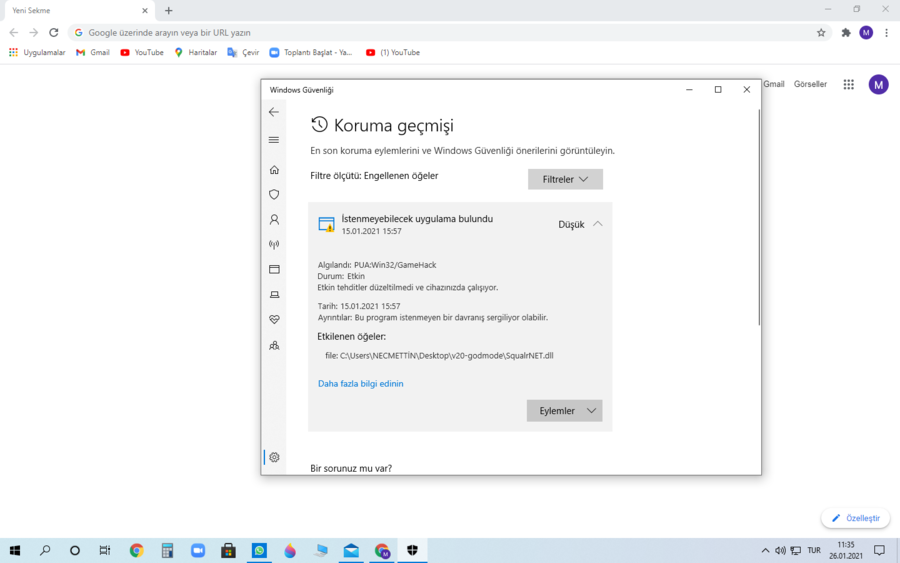Image resolution: width=900 pixels, height=563 pixels.
Task: Focus the Chrome address bar
Action: click(448, 33)
